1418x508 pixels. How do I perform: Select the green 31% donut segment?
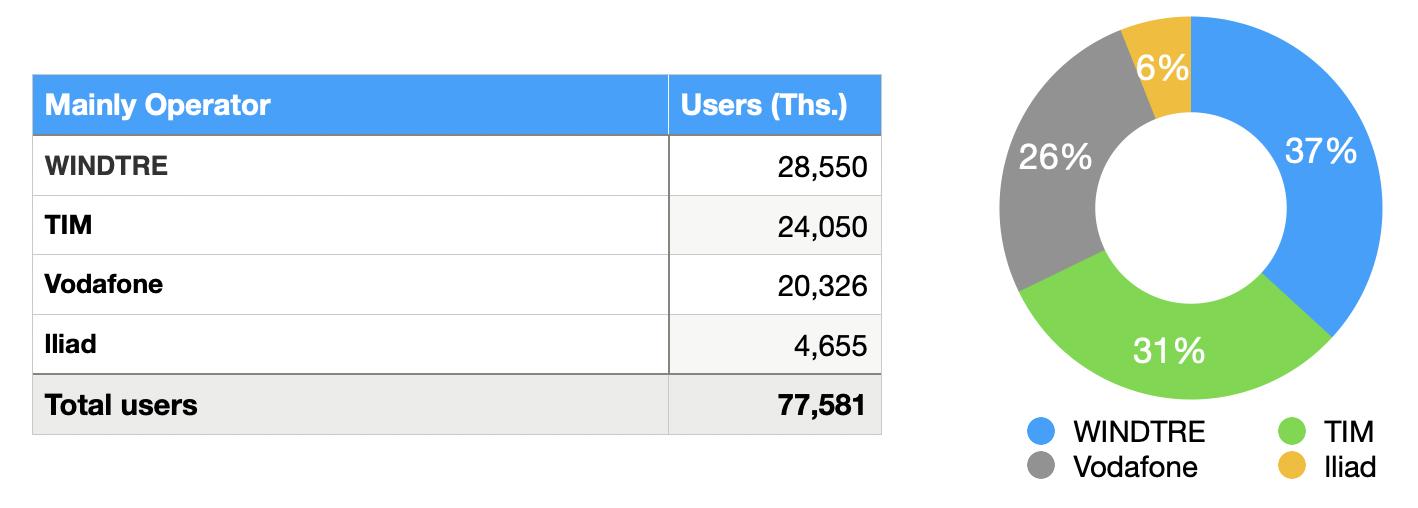pyautogui.click(x=1168, y=351)
